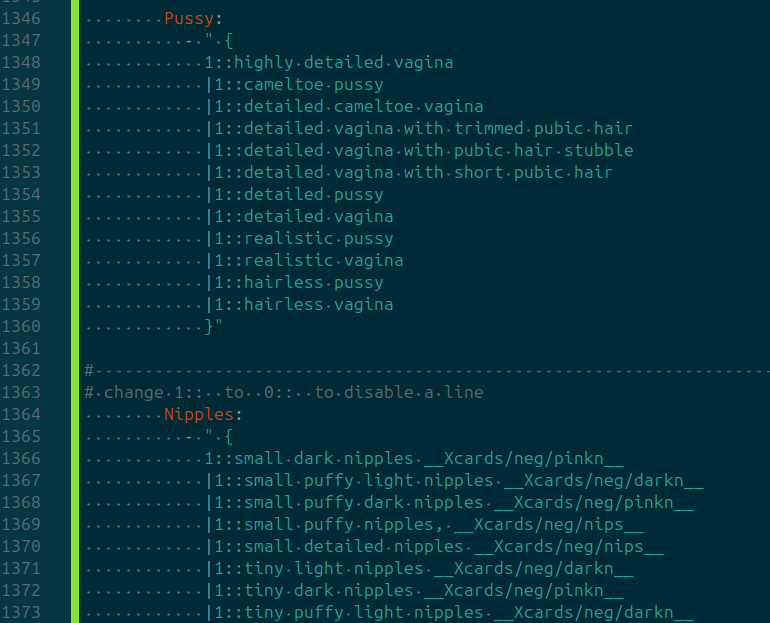Screen dimensions: 770x623
Task: Click line number 1360 in the gutter
Action: [x=21, y=326]
